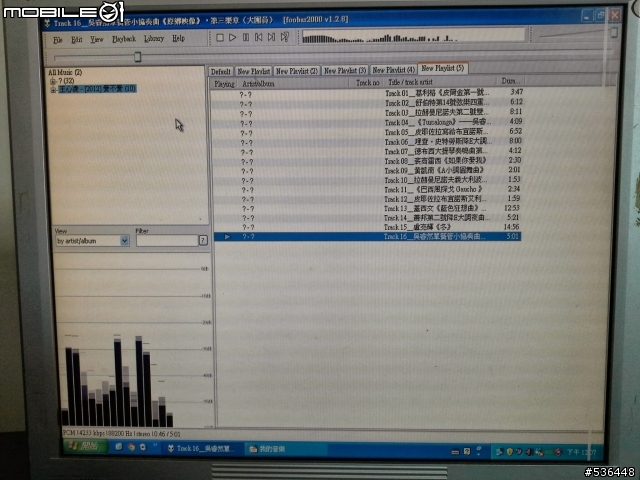Click the PCM status bar text
This screenshot has width=640, height=480.
click(121, 433)
